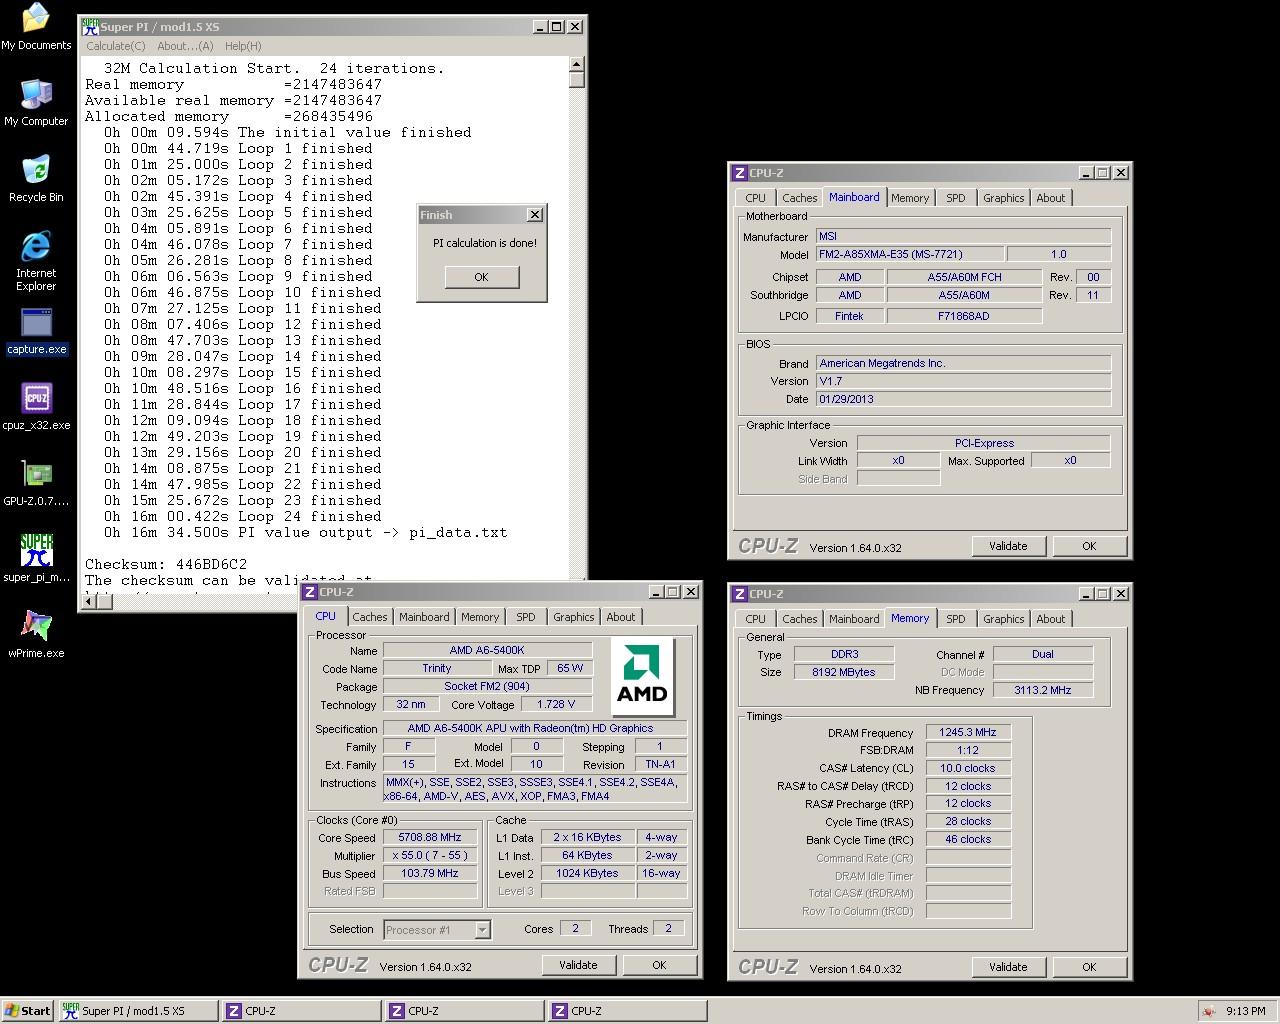Confirm PI calculation done with OK
The height and width of the screenshot is (1024, 1280).
coord(481,277)
